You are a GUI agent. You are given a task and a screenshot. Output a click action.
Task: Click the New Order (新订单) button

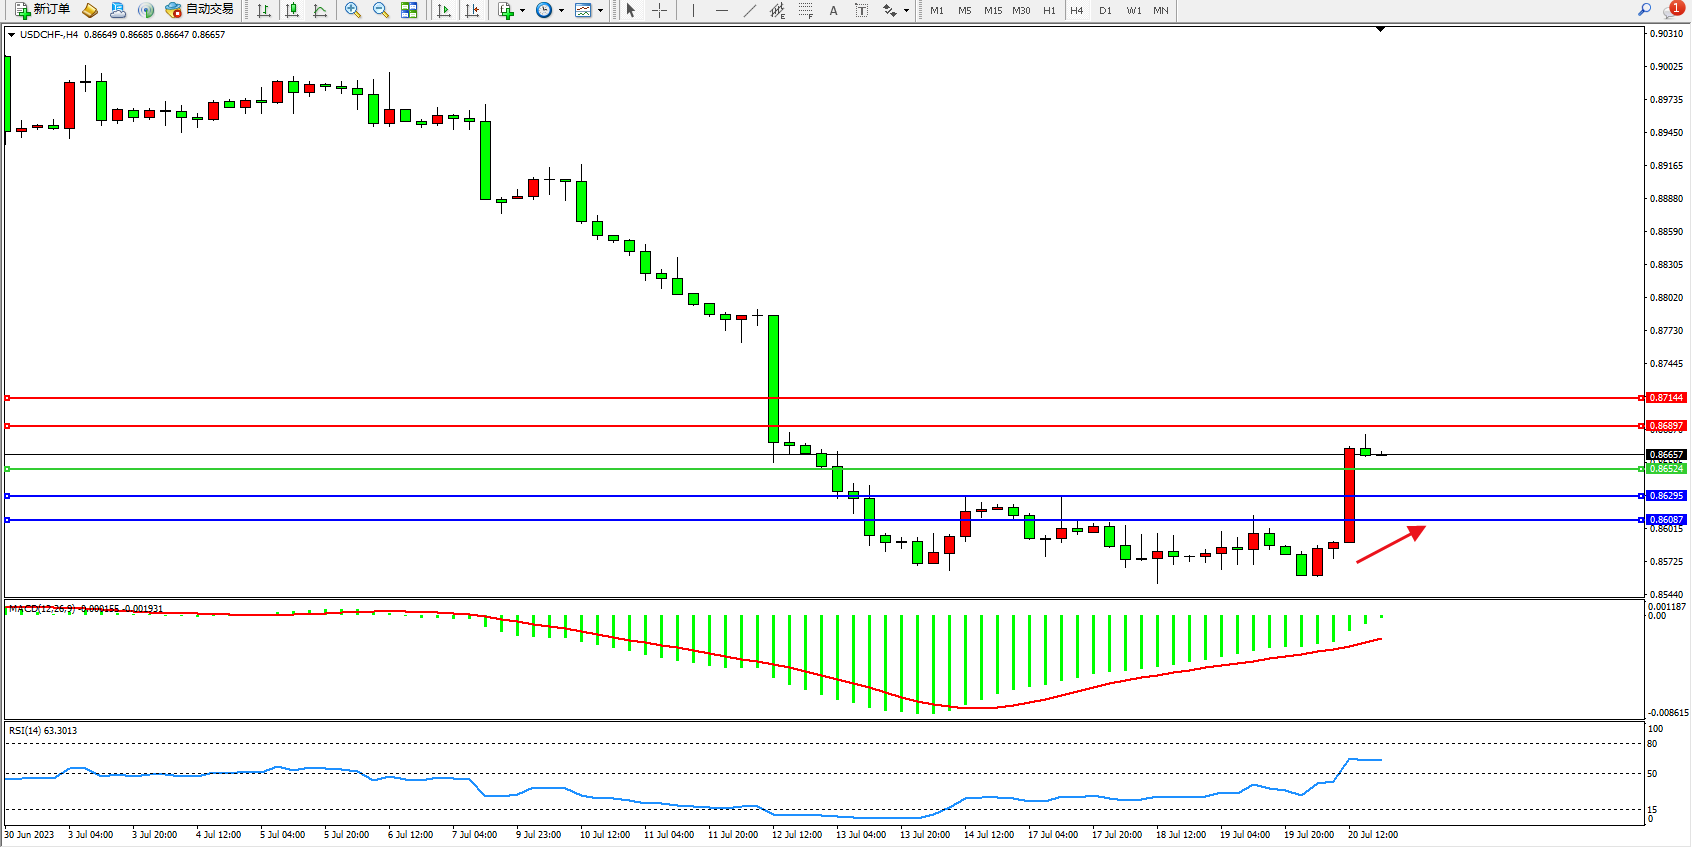click(43, 10)
